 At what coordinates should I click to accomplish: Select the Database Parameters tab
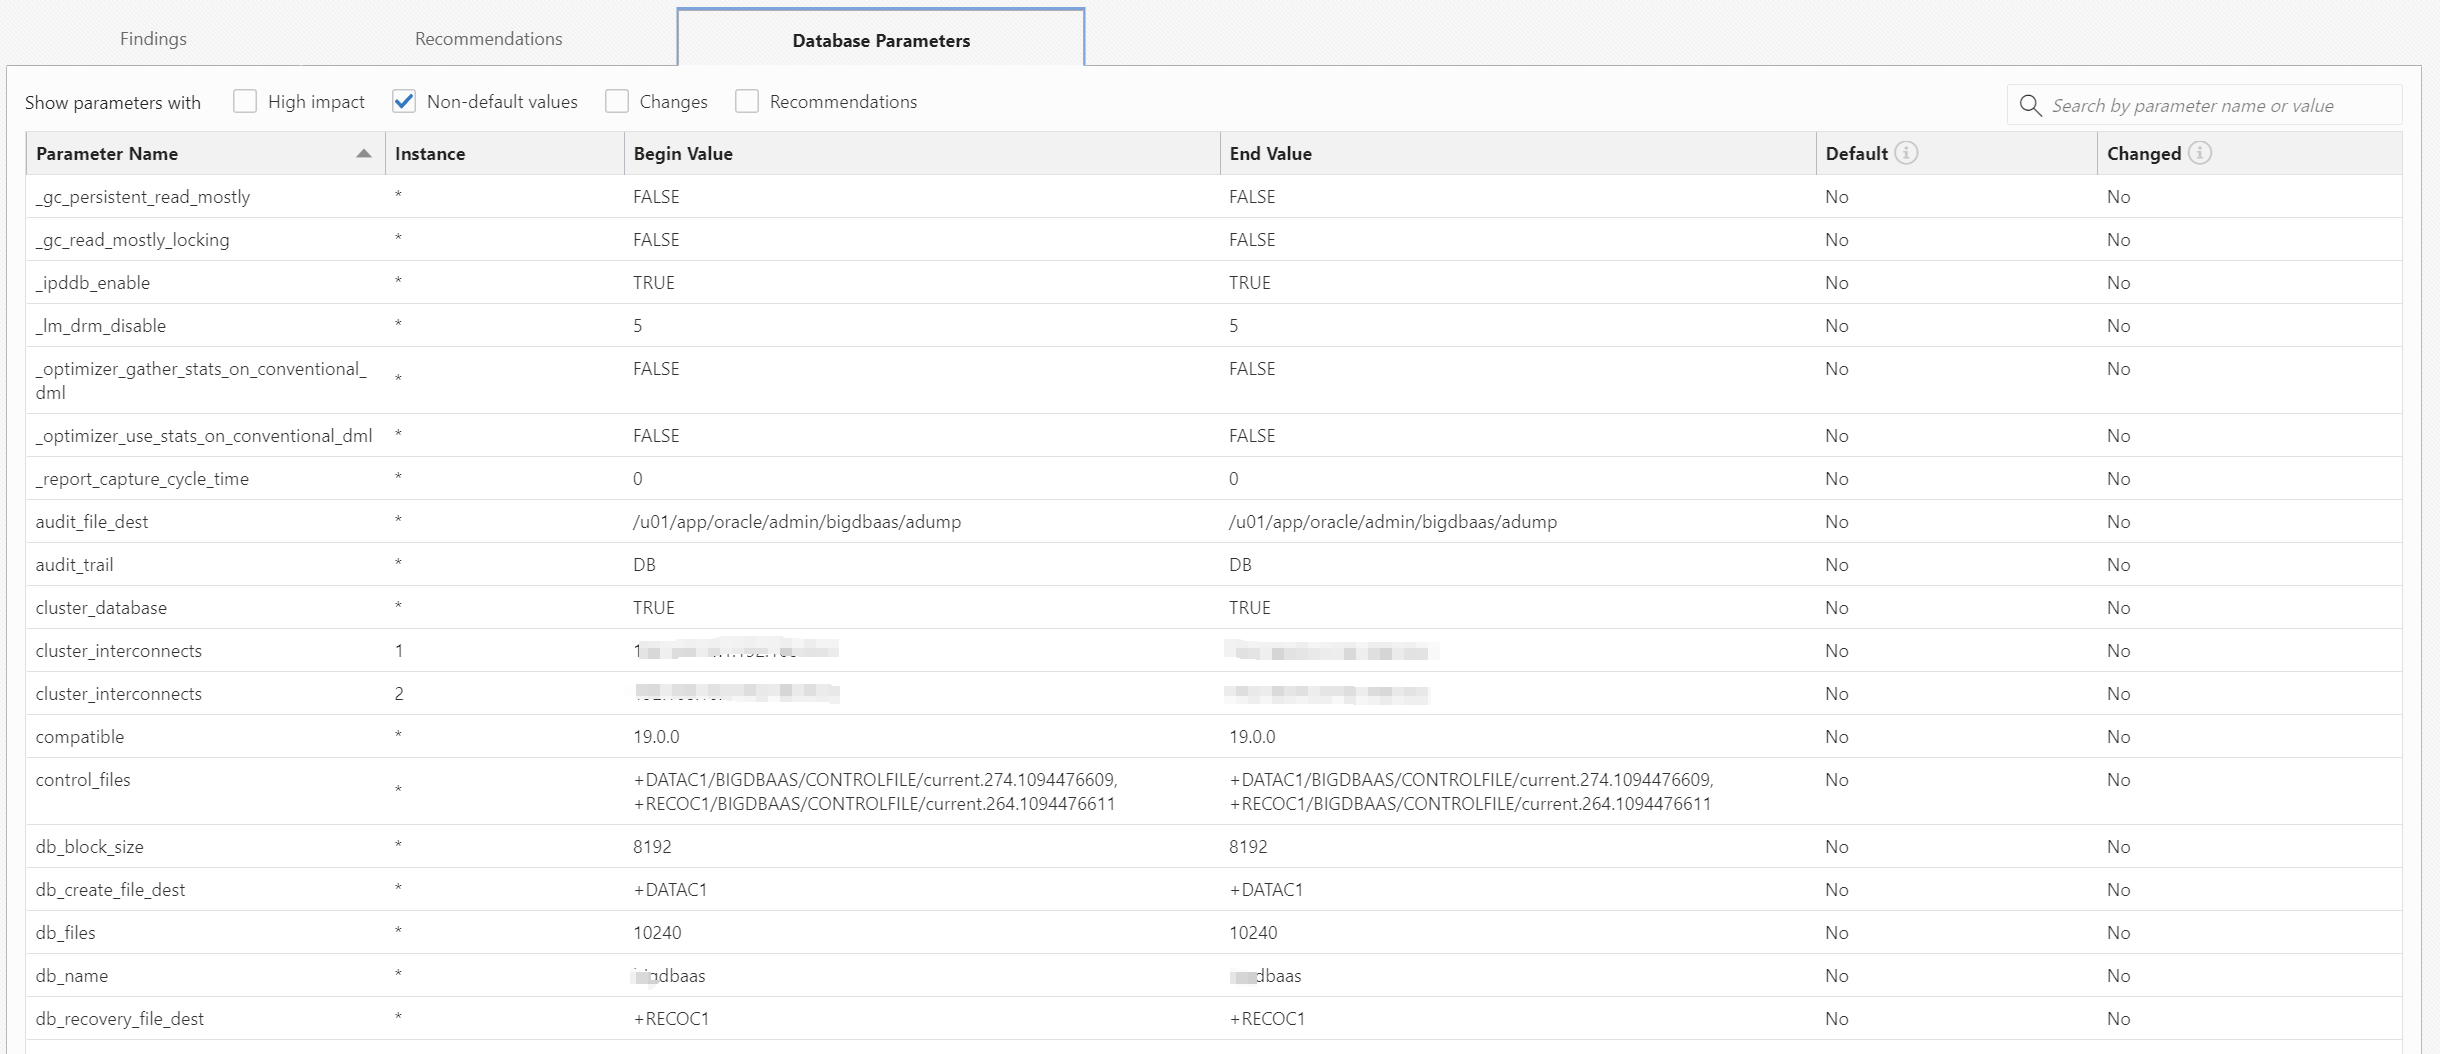pyautogui.click(x=881, y=40)
